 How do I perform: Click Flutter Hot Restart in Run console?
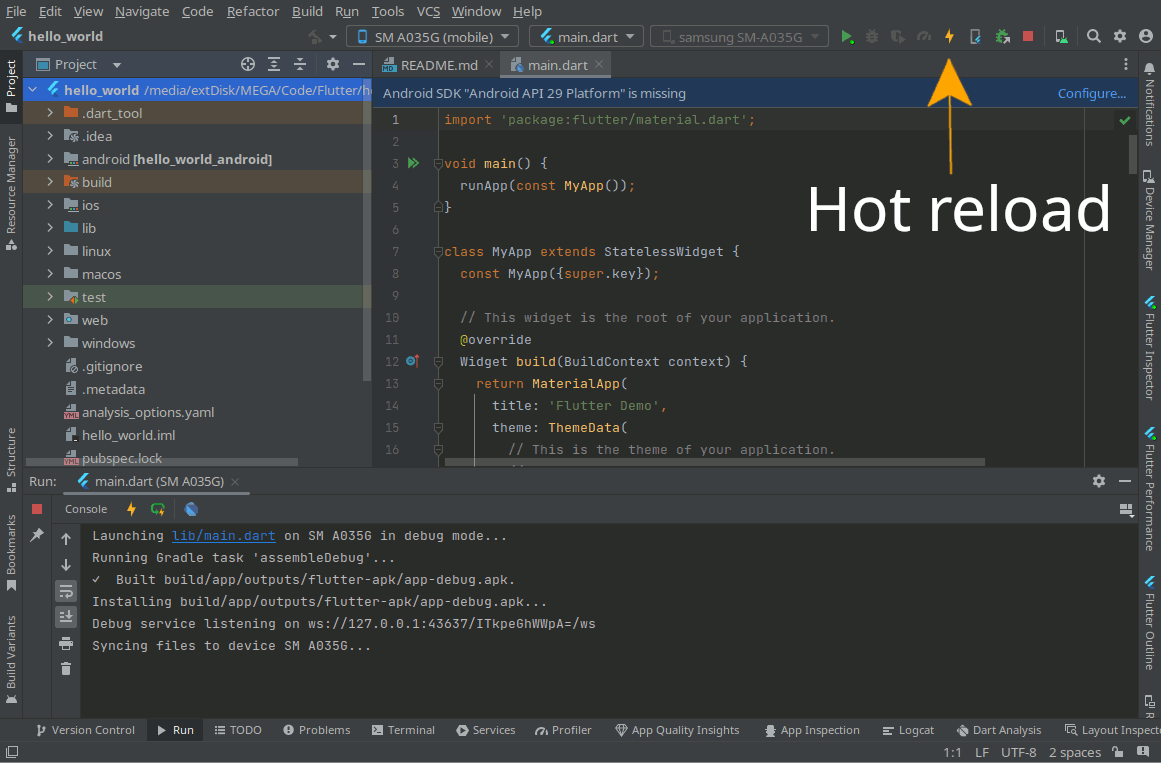[158, 509]
